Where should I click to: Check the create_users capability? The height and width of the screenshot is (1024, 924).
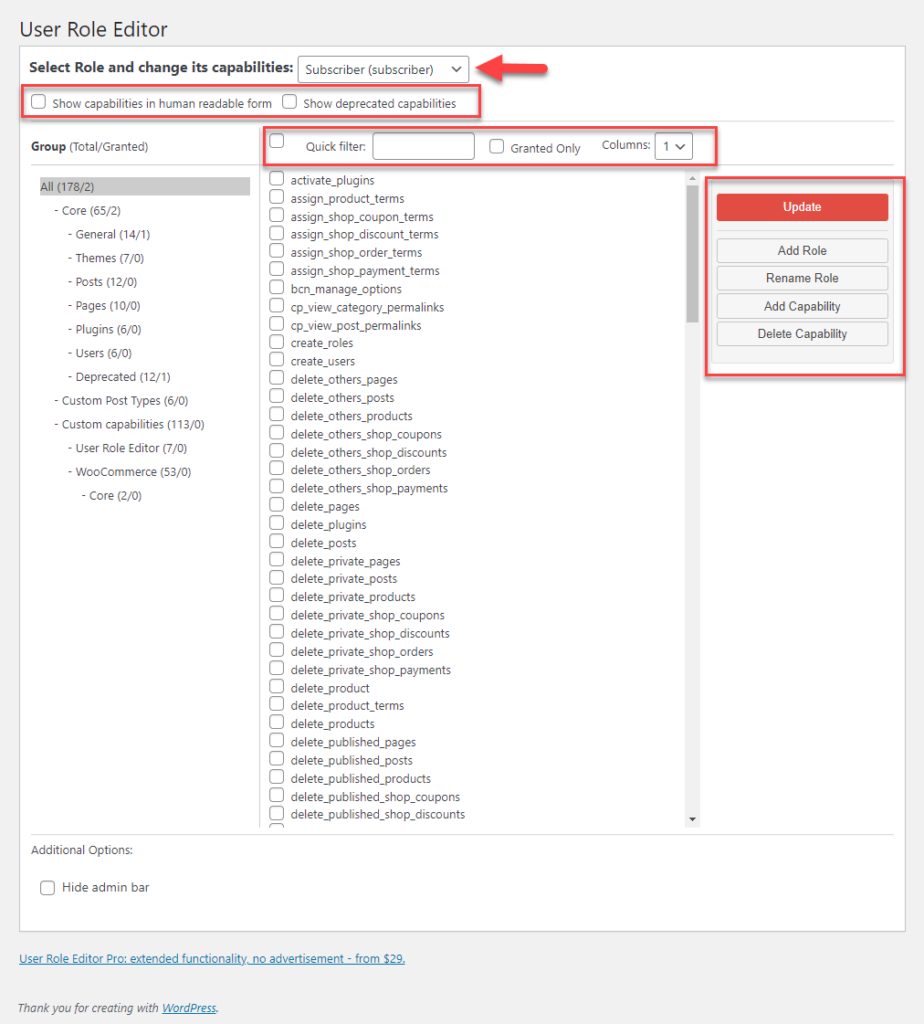click(277, 360)
